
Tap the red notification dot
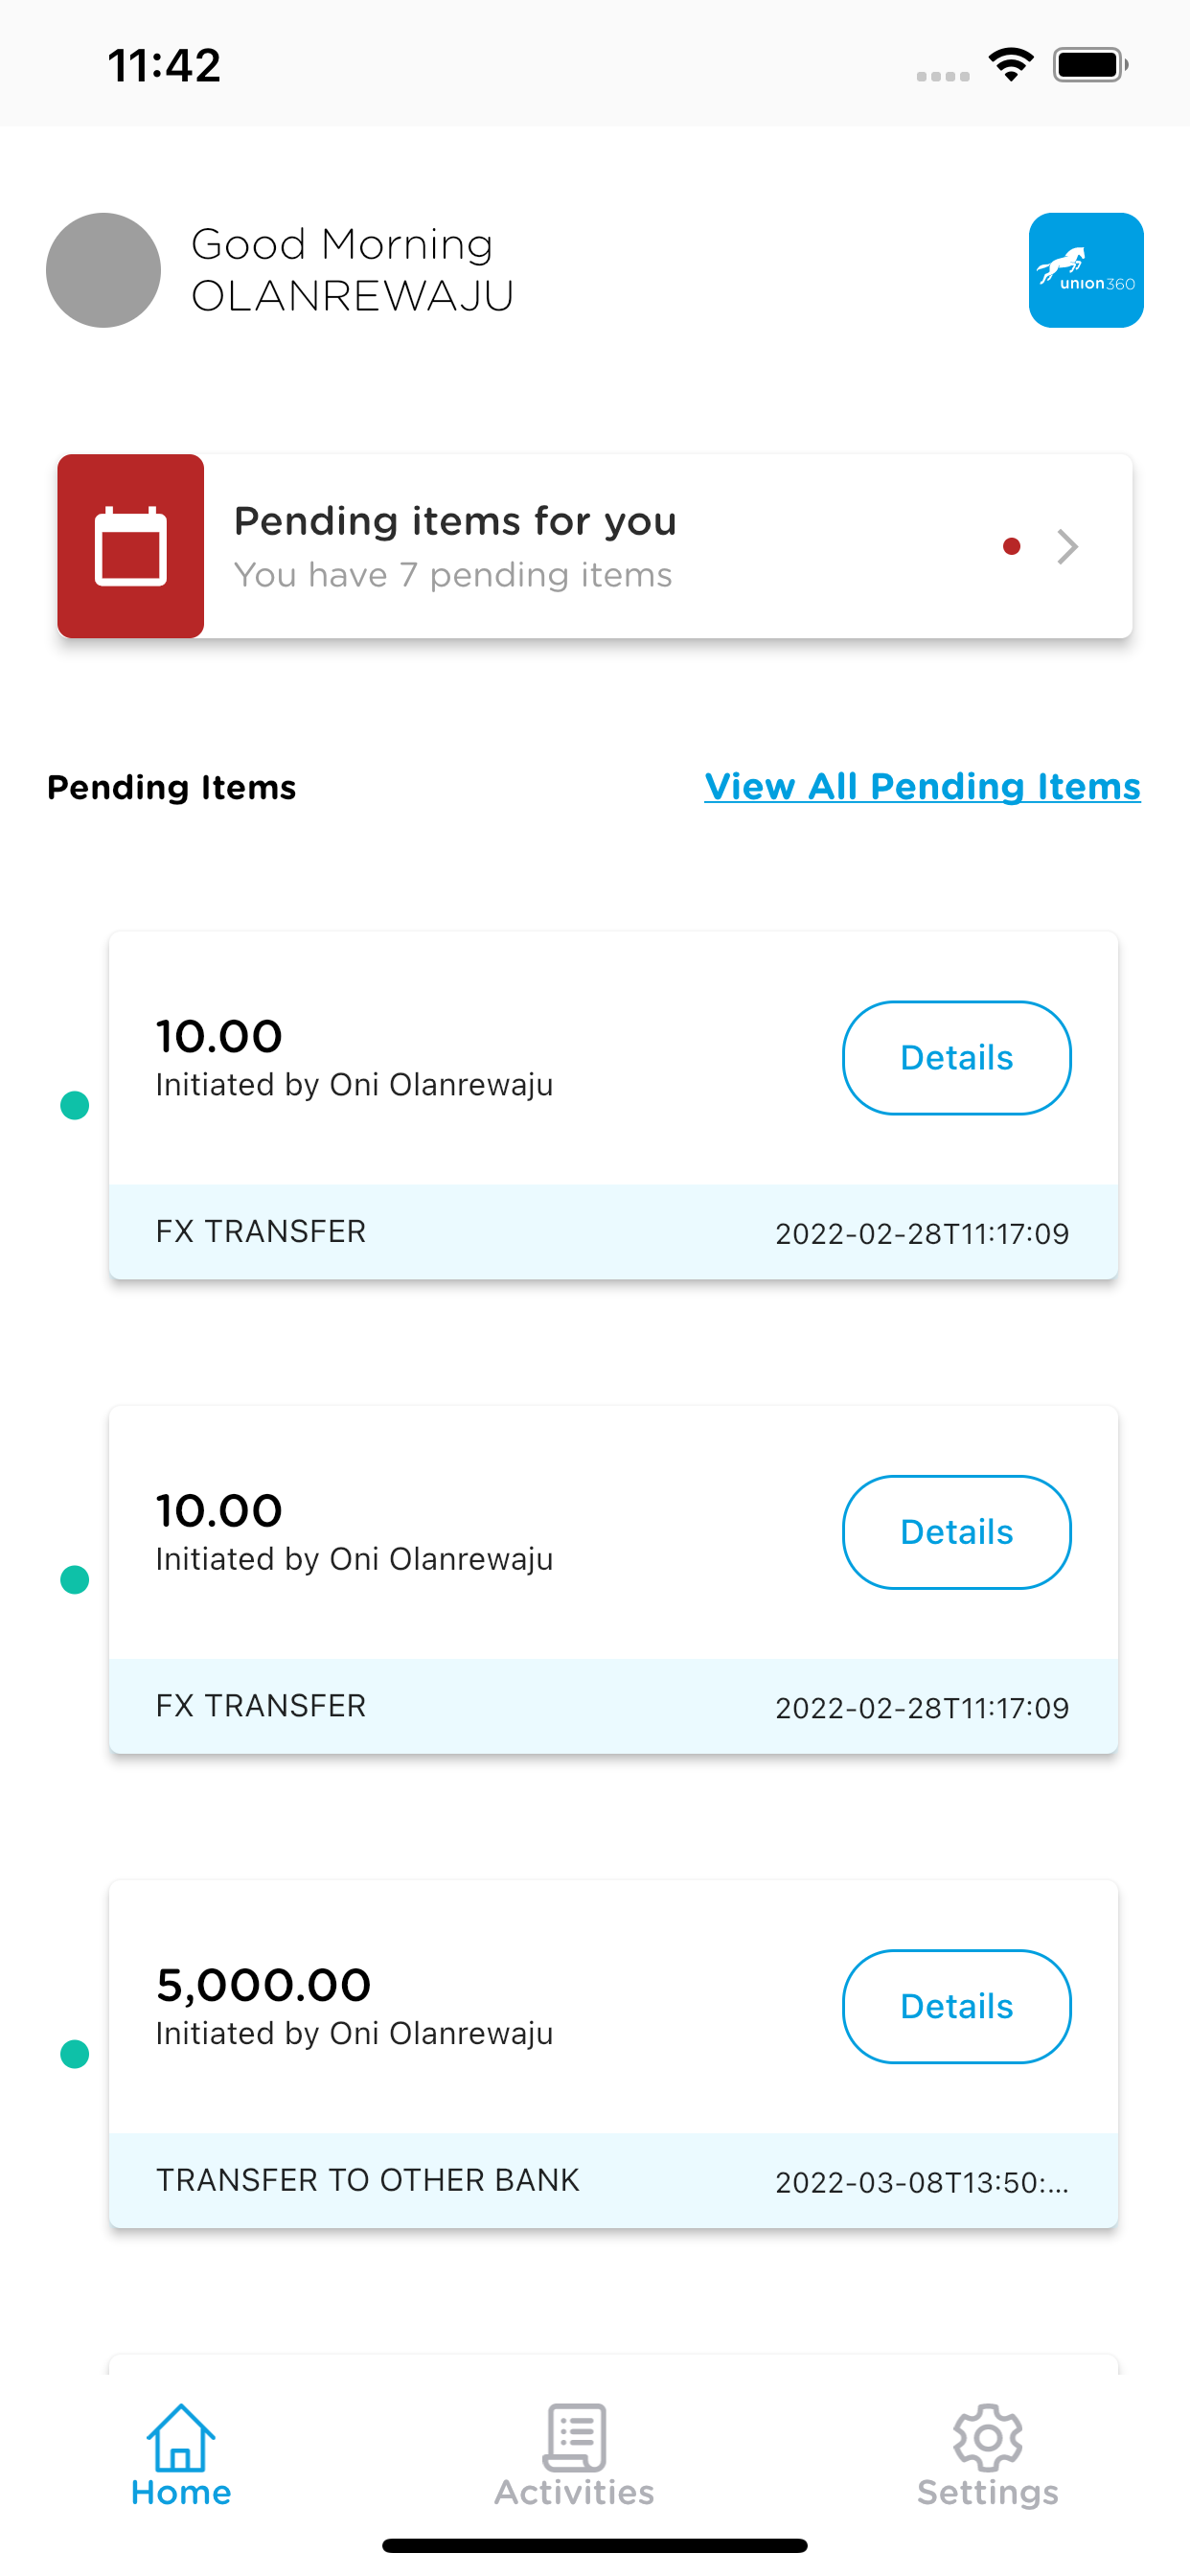(x=1011, y=546)
